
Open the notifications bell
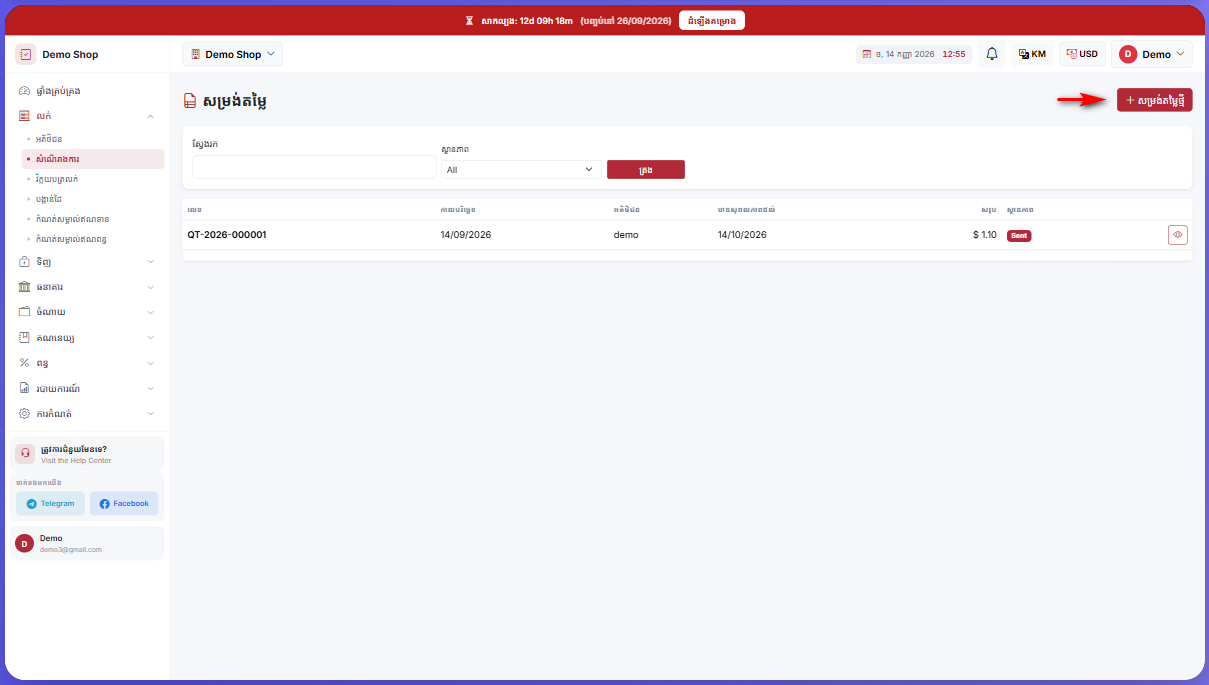coord(992,54)
